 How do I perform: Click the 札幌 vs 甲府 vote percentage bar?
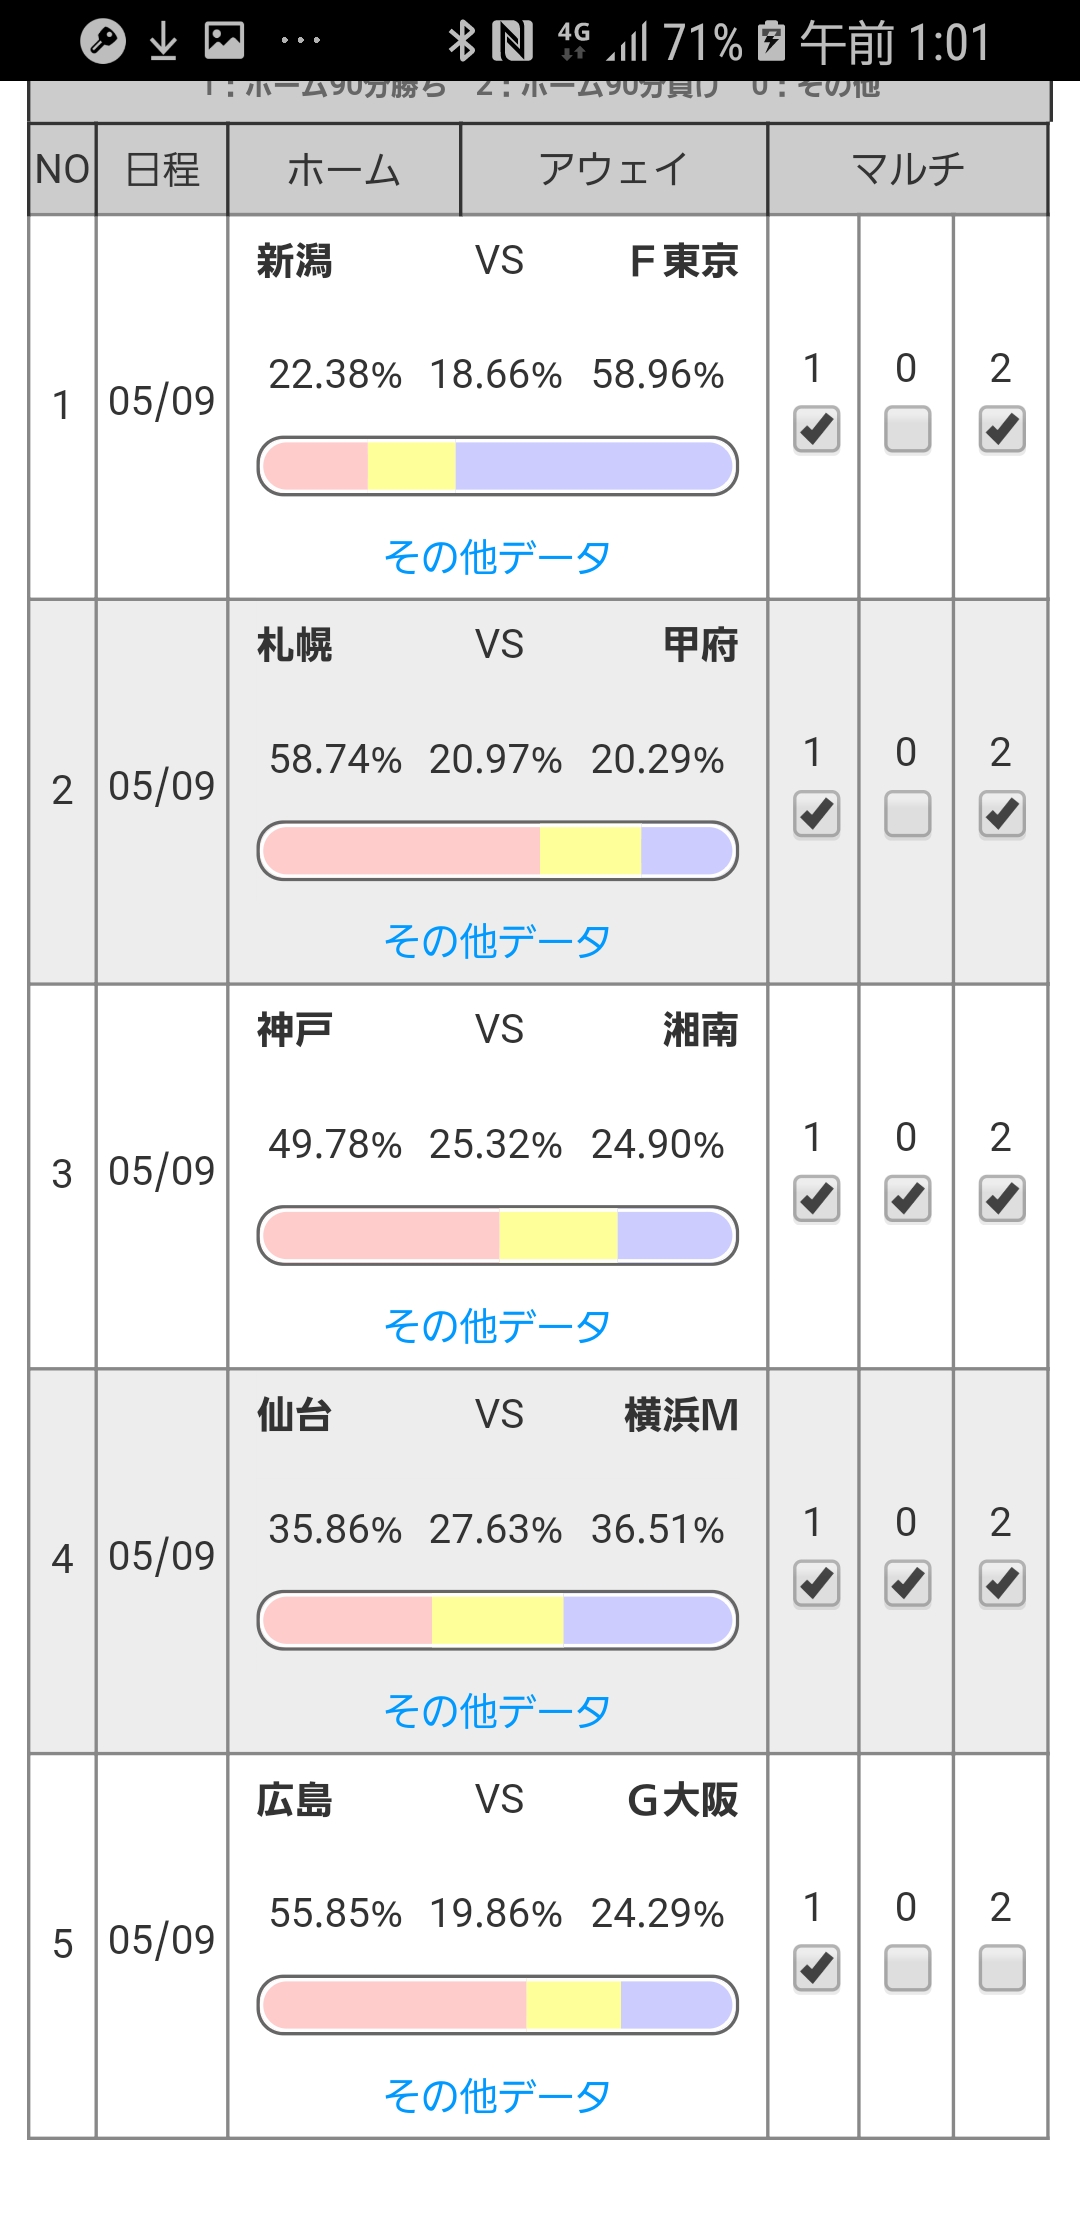pos(497,851)
